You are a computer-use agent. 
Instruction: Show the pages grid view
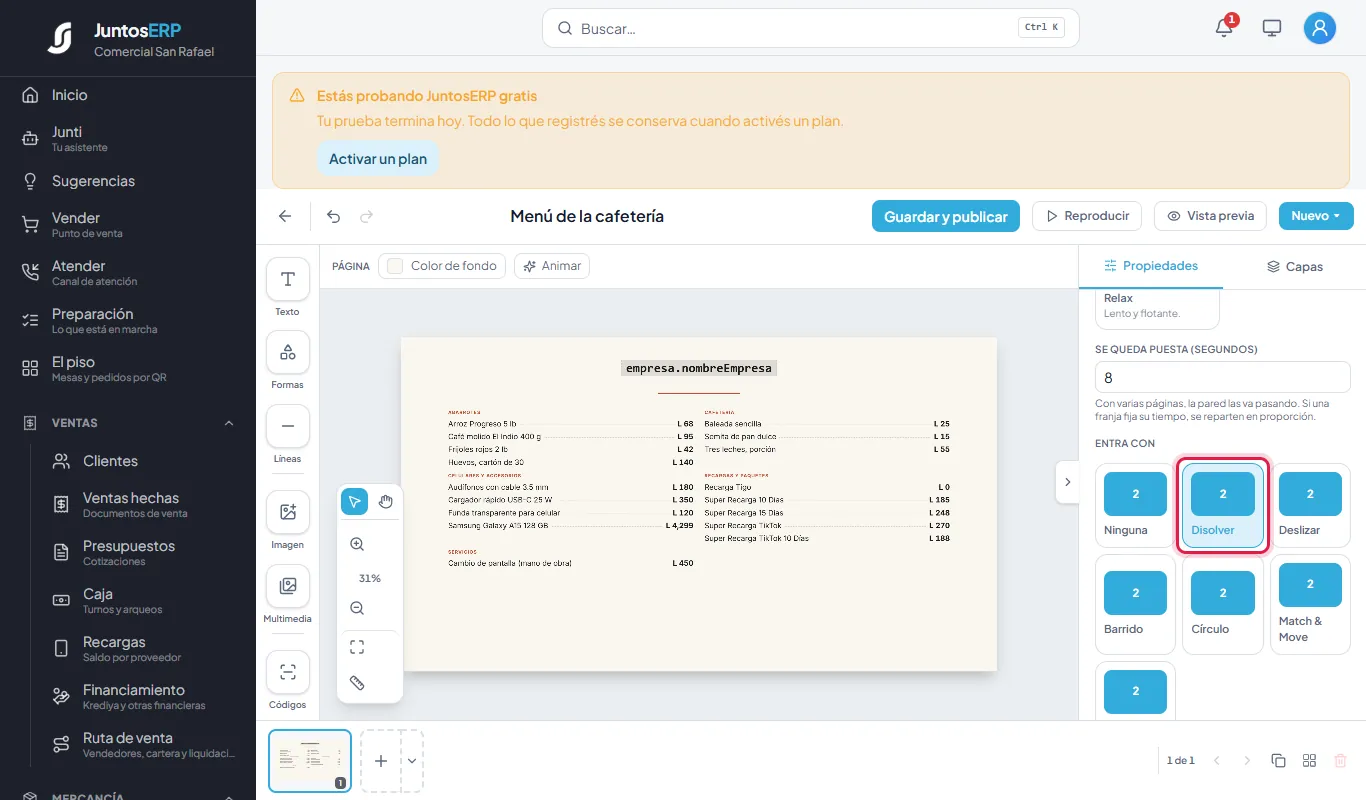[1309, 761]
